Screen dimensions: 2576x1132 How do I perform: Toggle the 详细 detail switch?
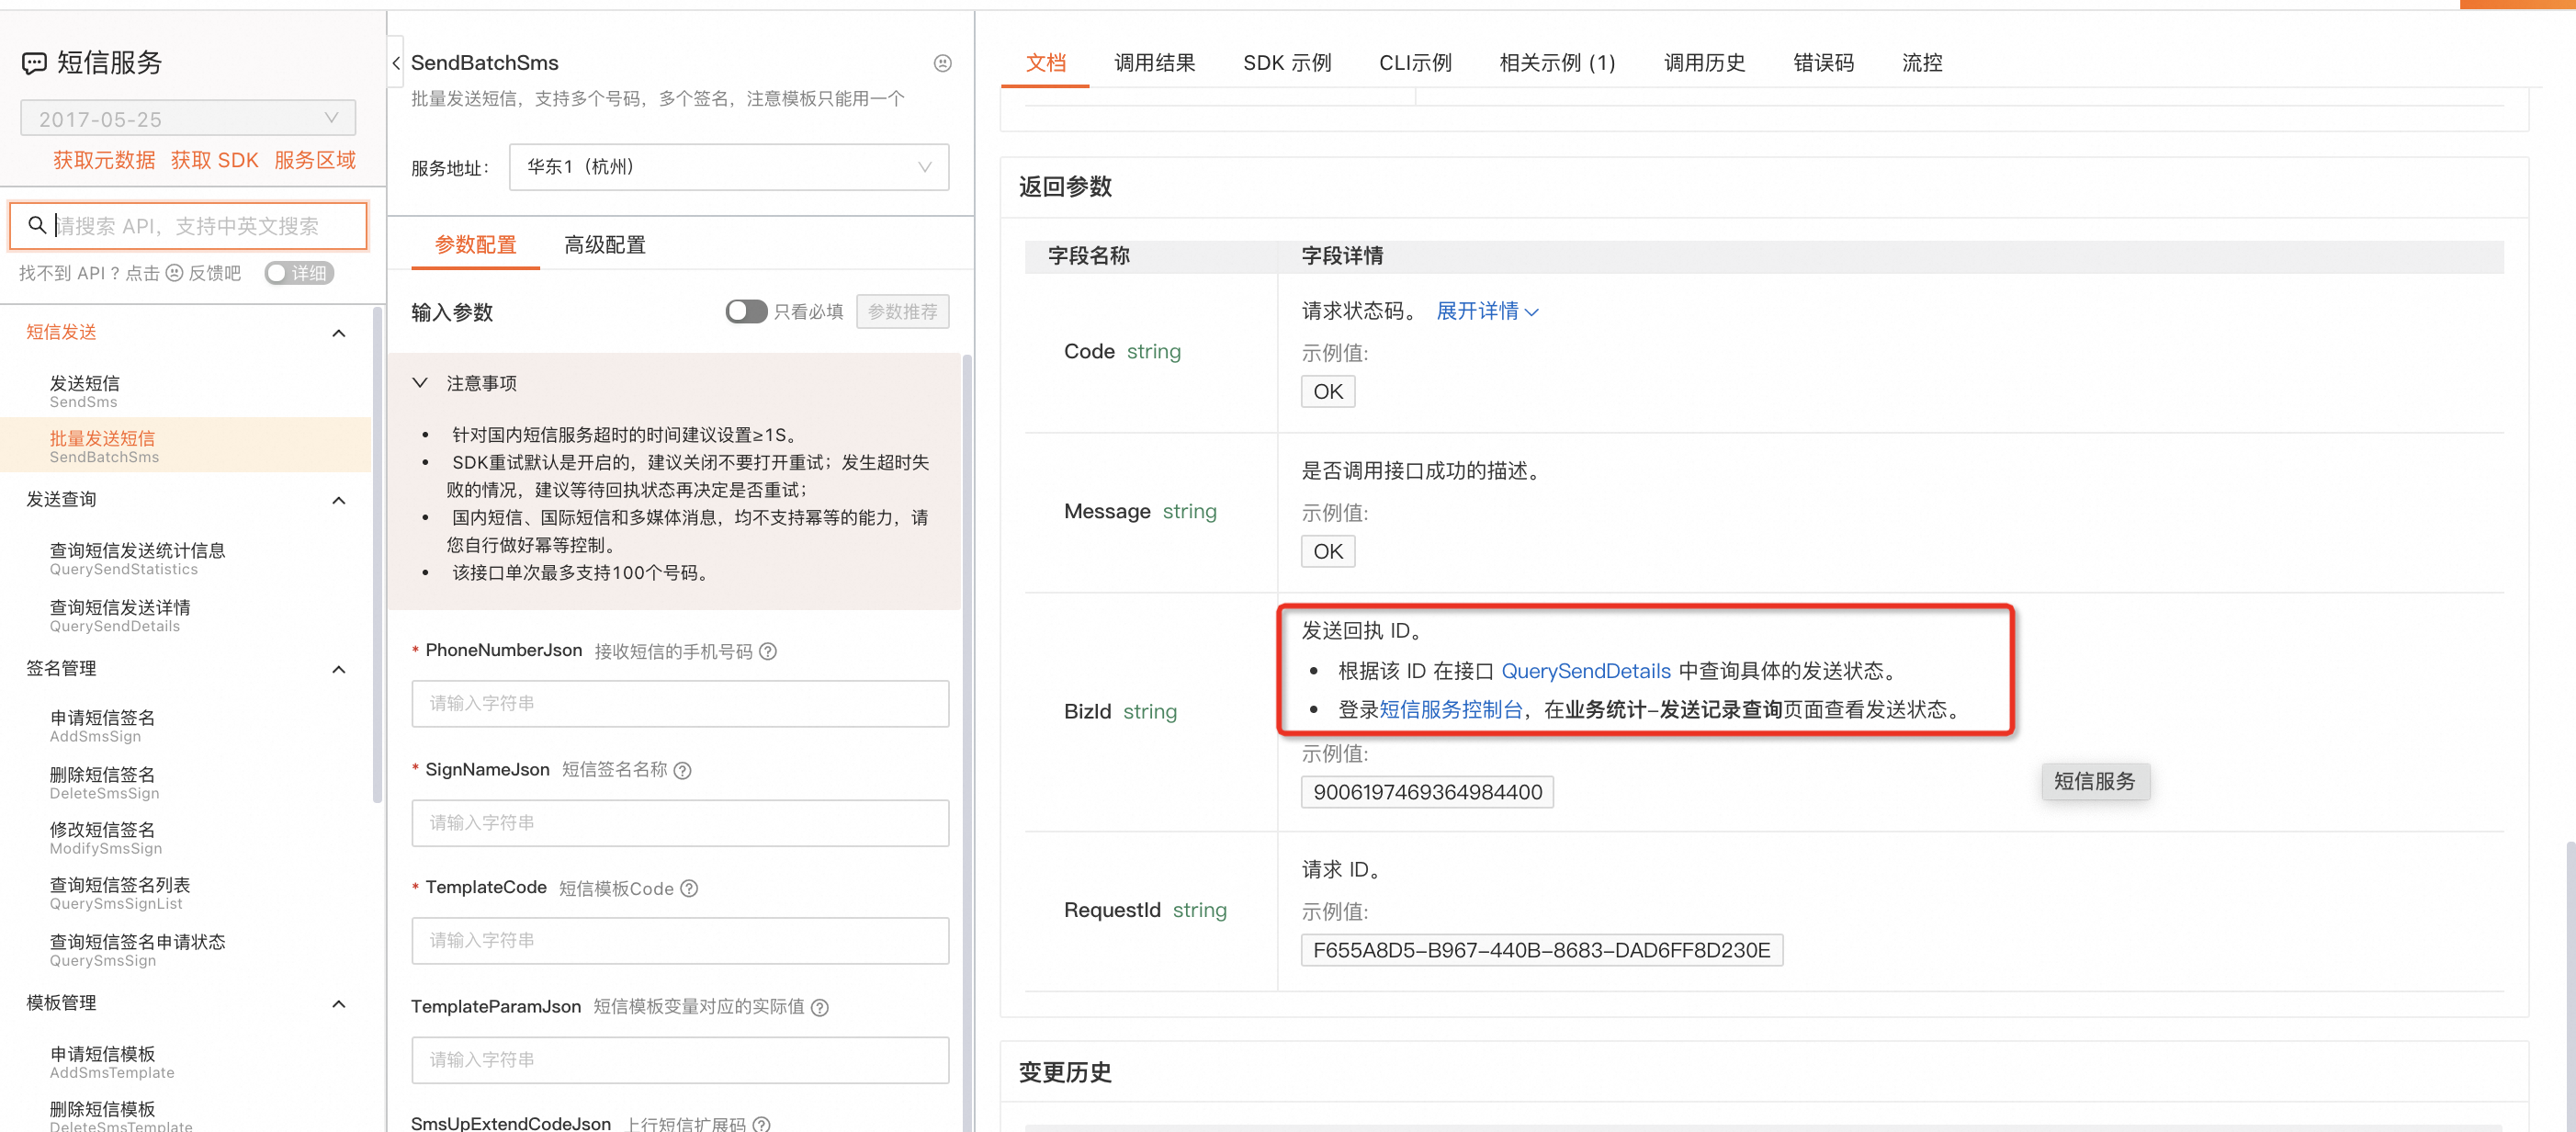pyautogui.click(x=299, y=273)
